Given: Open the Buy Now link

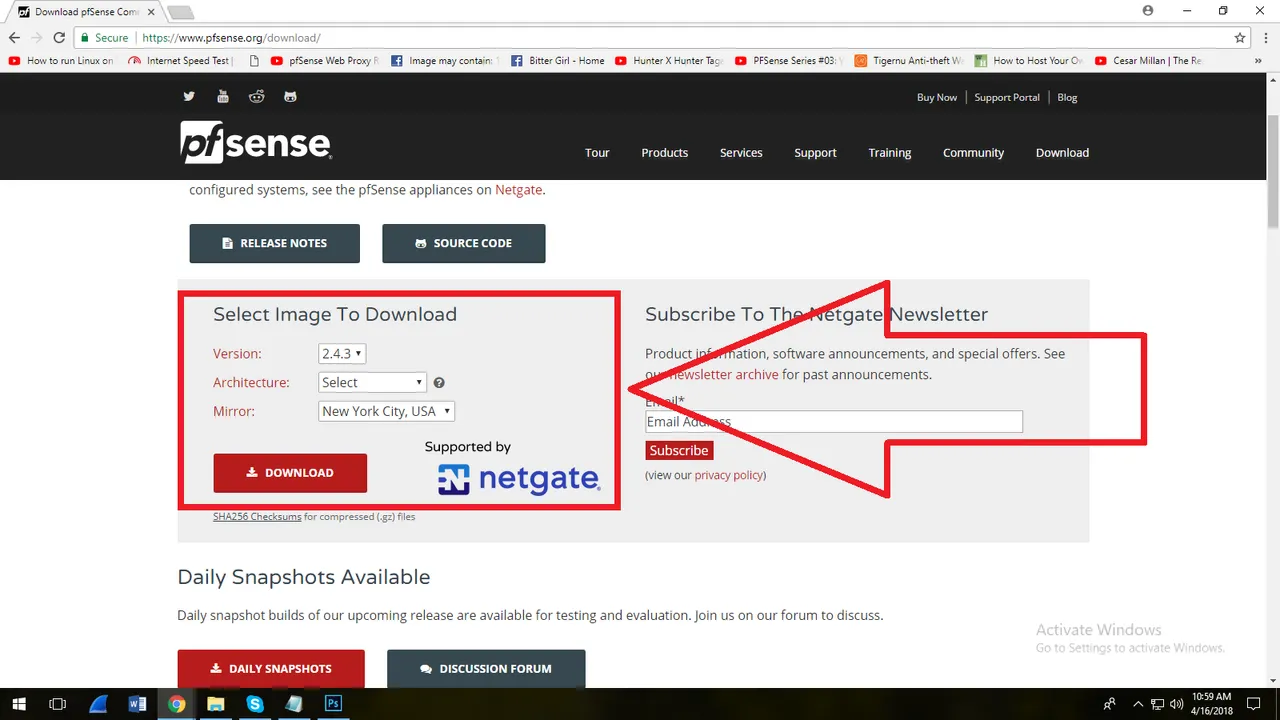Looking at the screenshot, I should click(937, 97).
